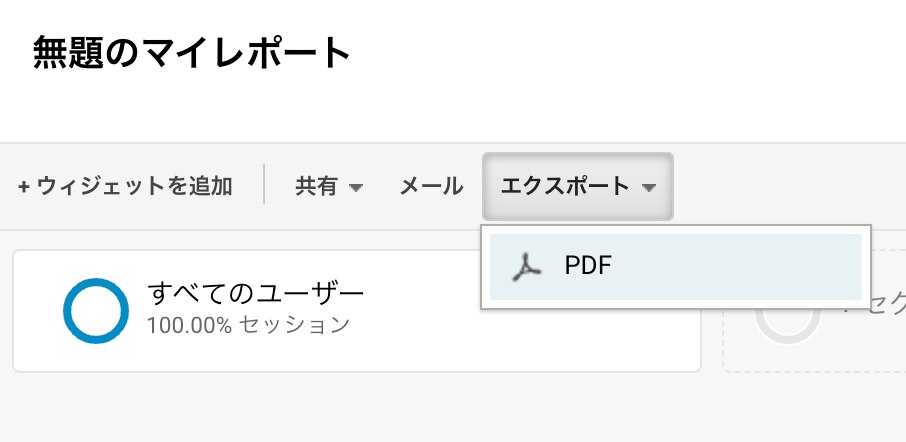Click the すべてのユーザー label

(x=256, y=293)
